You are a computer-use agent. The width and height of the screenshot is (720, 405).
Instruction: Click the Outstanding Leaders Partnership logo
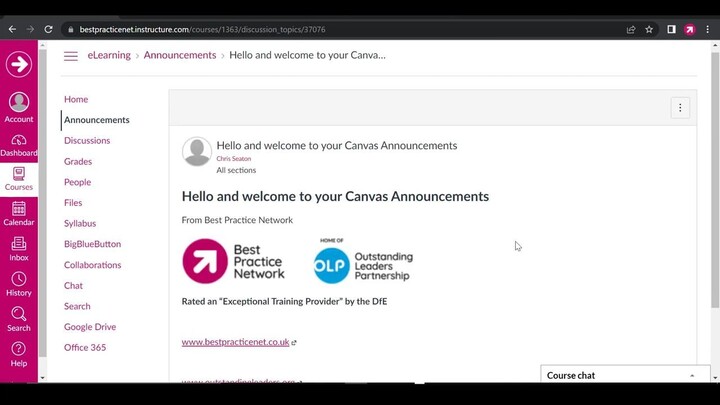coord(363,261)
